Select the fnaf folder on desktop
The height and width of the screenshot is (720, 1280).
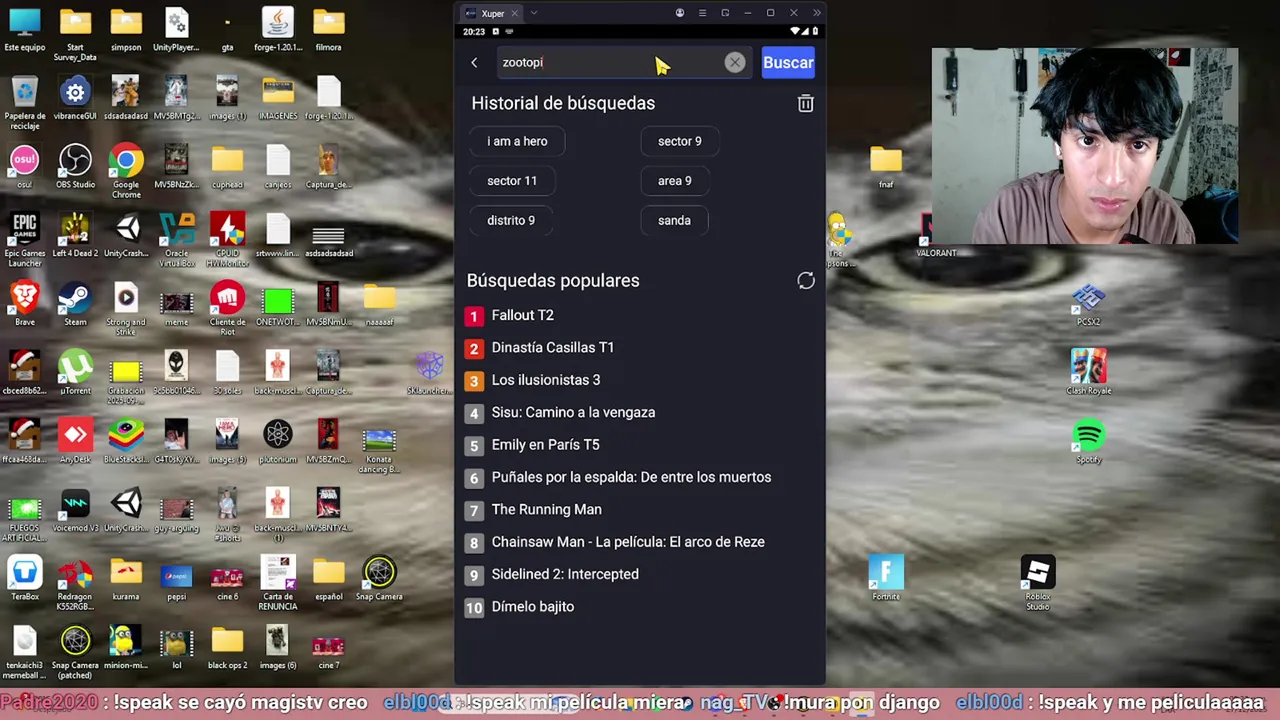pos(886,166)
